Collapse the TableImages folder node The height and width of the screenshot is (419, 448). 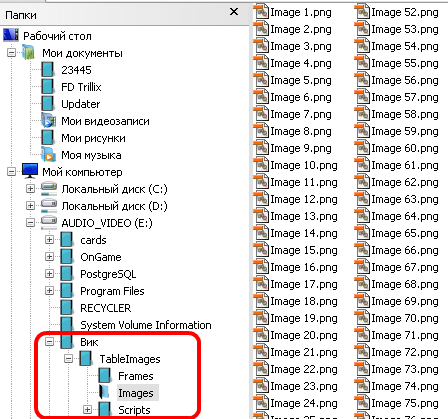(68, 359)
